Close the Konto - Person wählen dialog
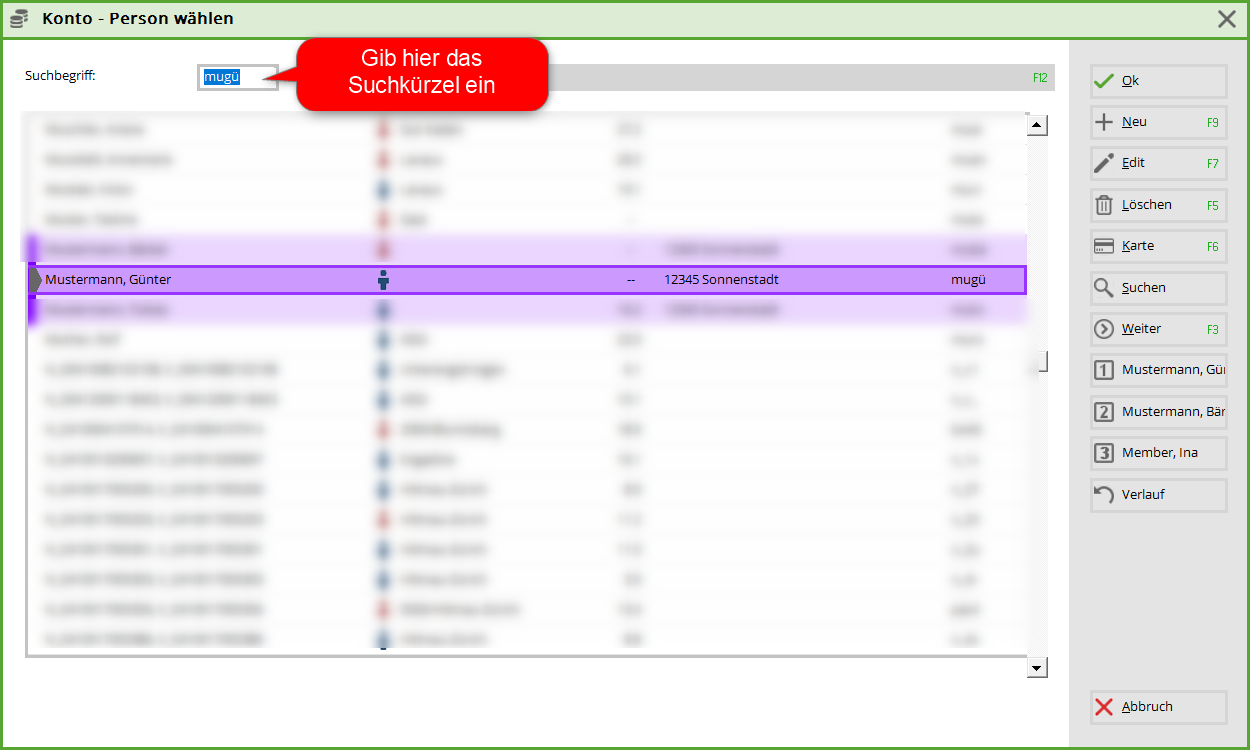This screenshot has height=750, width=1250. click(x=1227, y=18)
